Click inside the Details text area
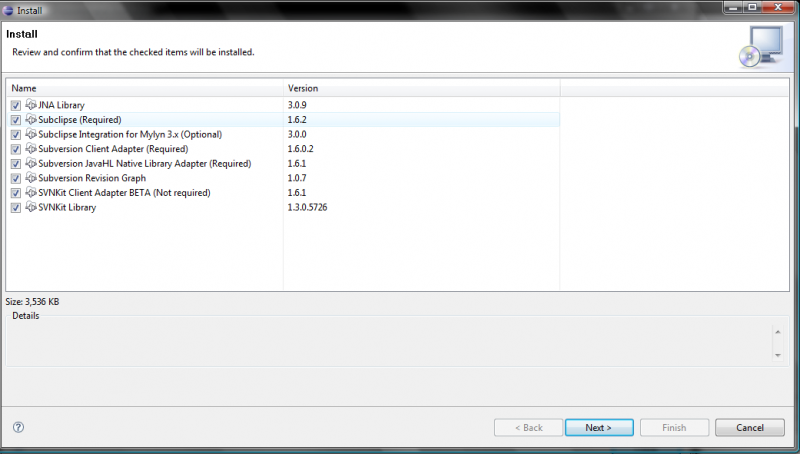The width and height of the screenshot is (800, 454). pos(389,343)
